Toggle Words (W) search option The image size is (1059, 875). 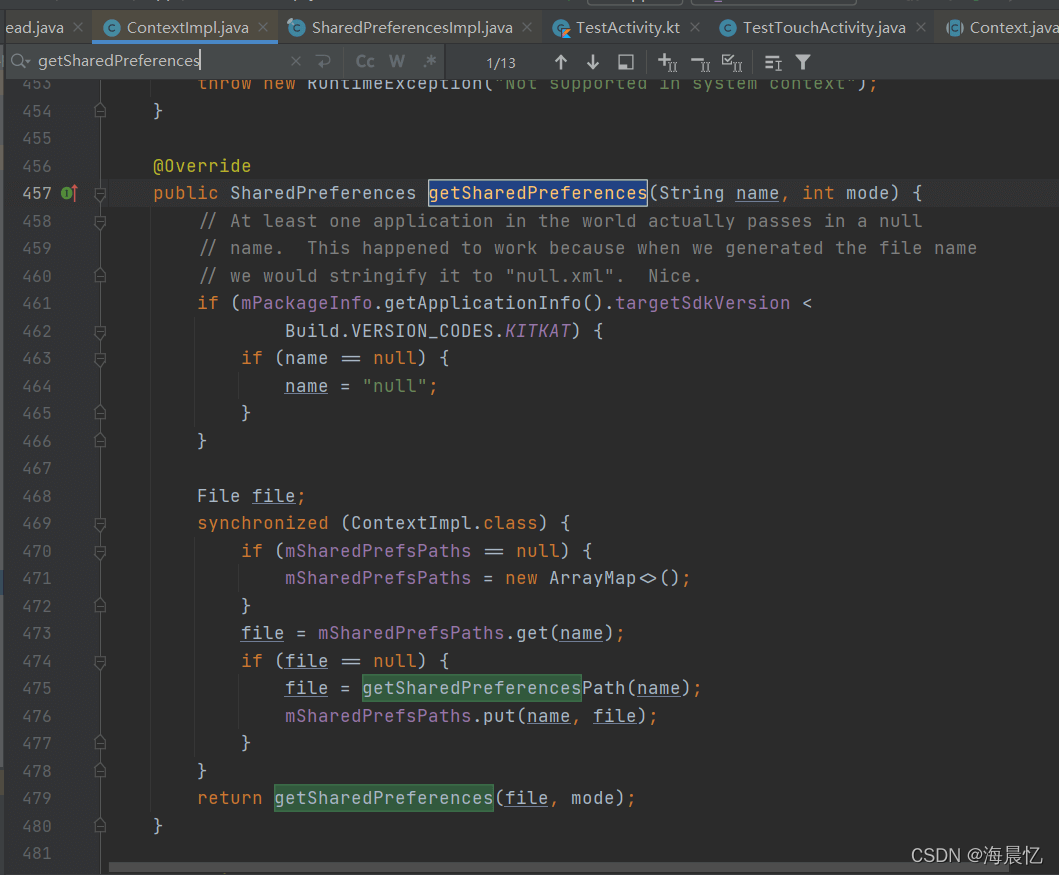[397, 61]
